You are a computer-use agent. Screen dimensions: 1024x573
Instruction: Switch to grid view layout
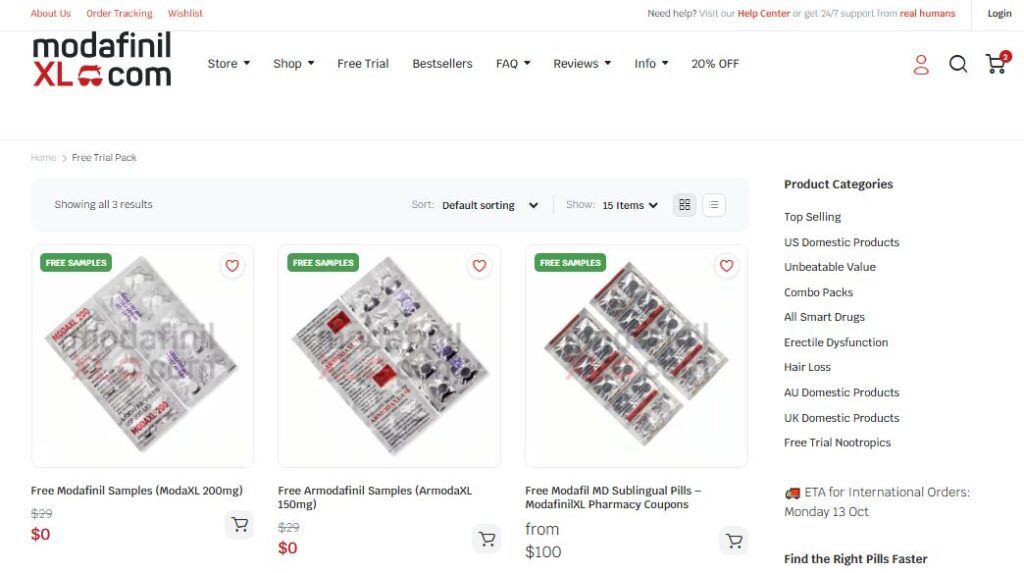click(x=684, y=205)
